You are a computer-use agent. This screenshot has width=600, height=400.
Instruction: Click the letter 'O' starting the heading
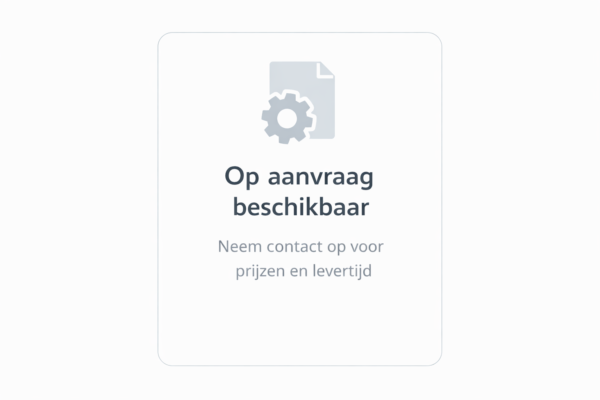click(234, 176)
